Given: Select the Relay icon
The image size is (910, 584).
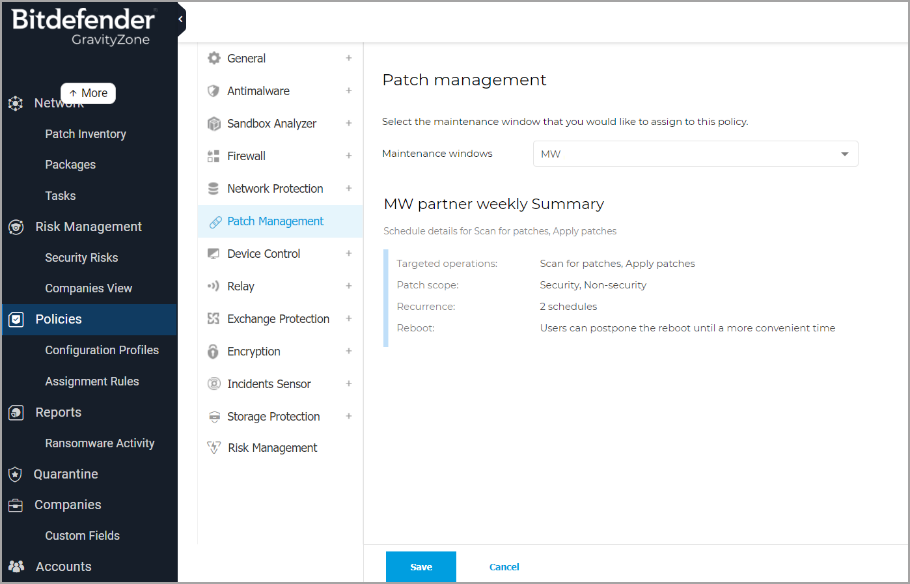Looking at the screenshot, I should [214, 286].
